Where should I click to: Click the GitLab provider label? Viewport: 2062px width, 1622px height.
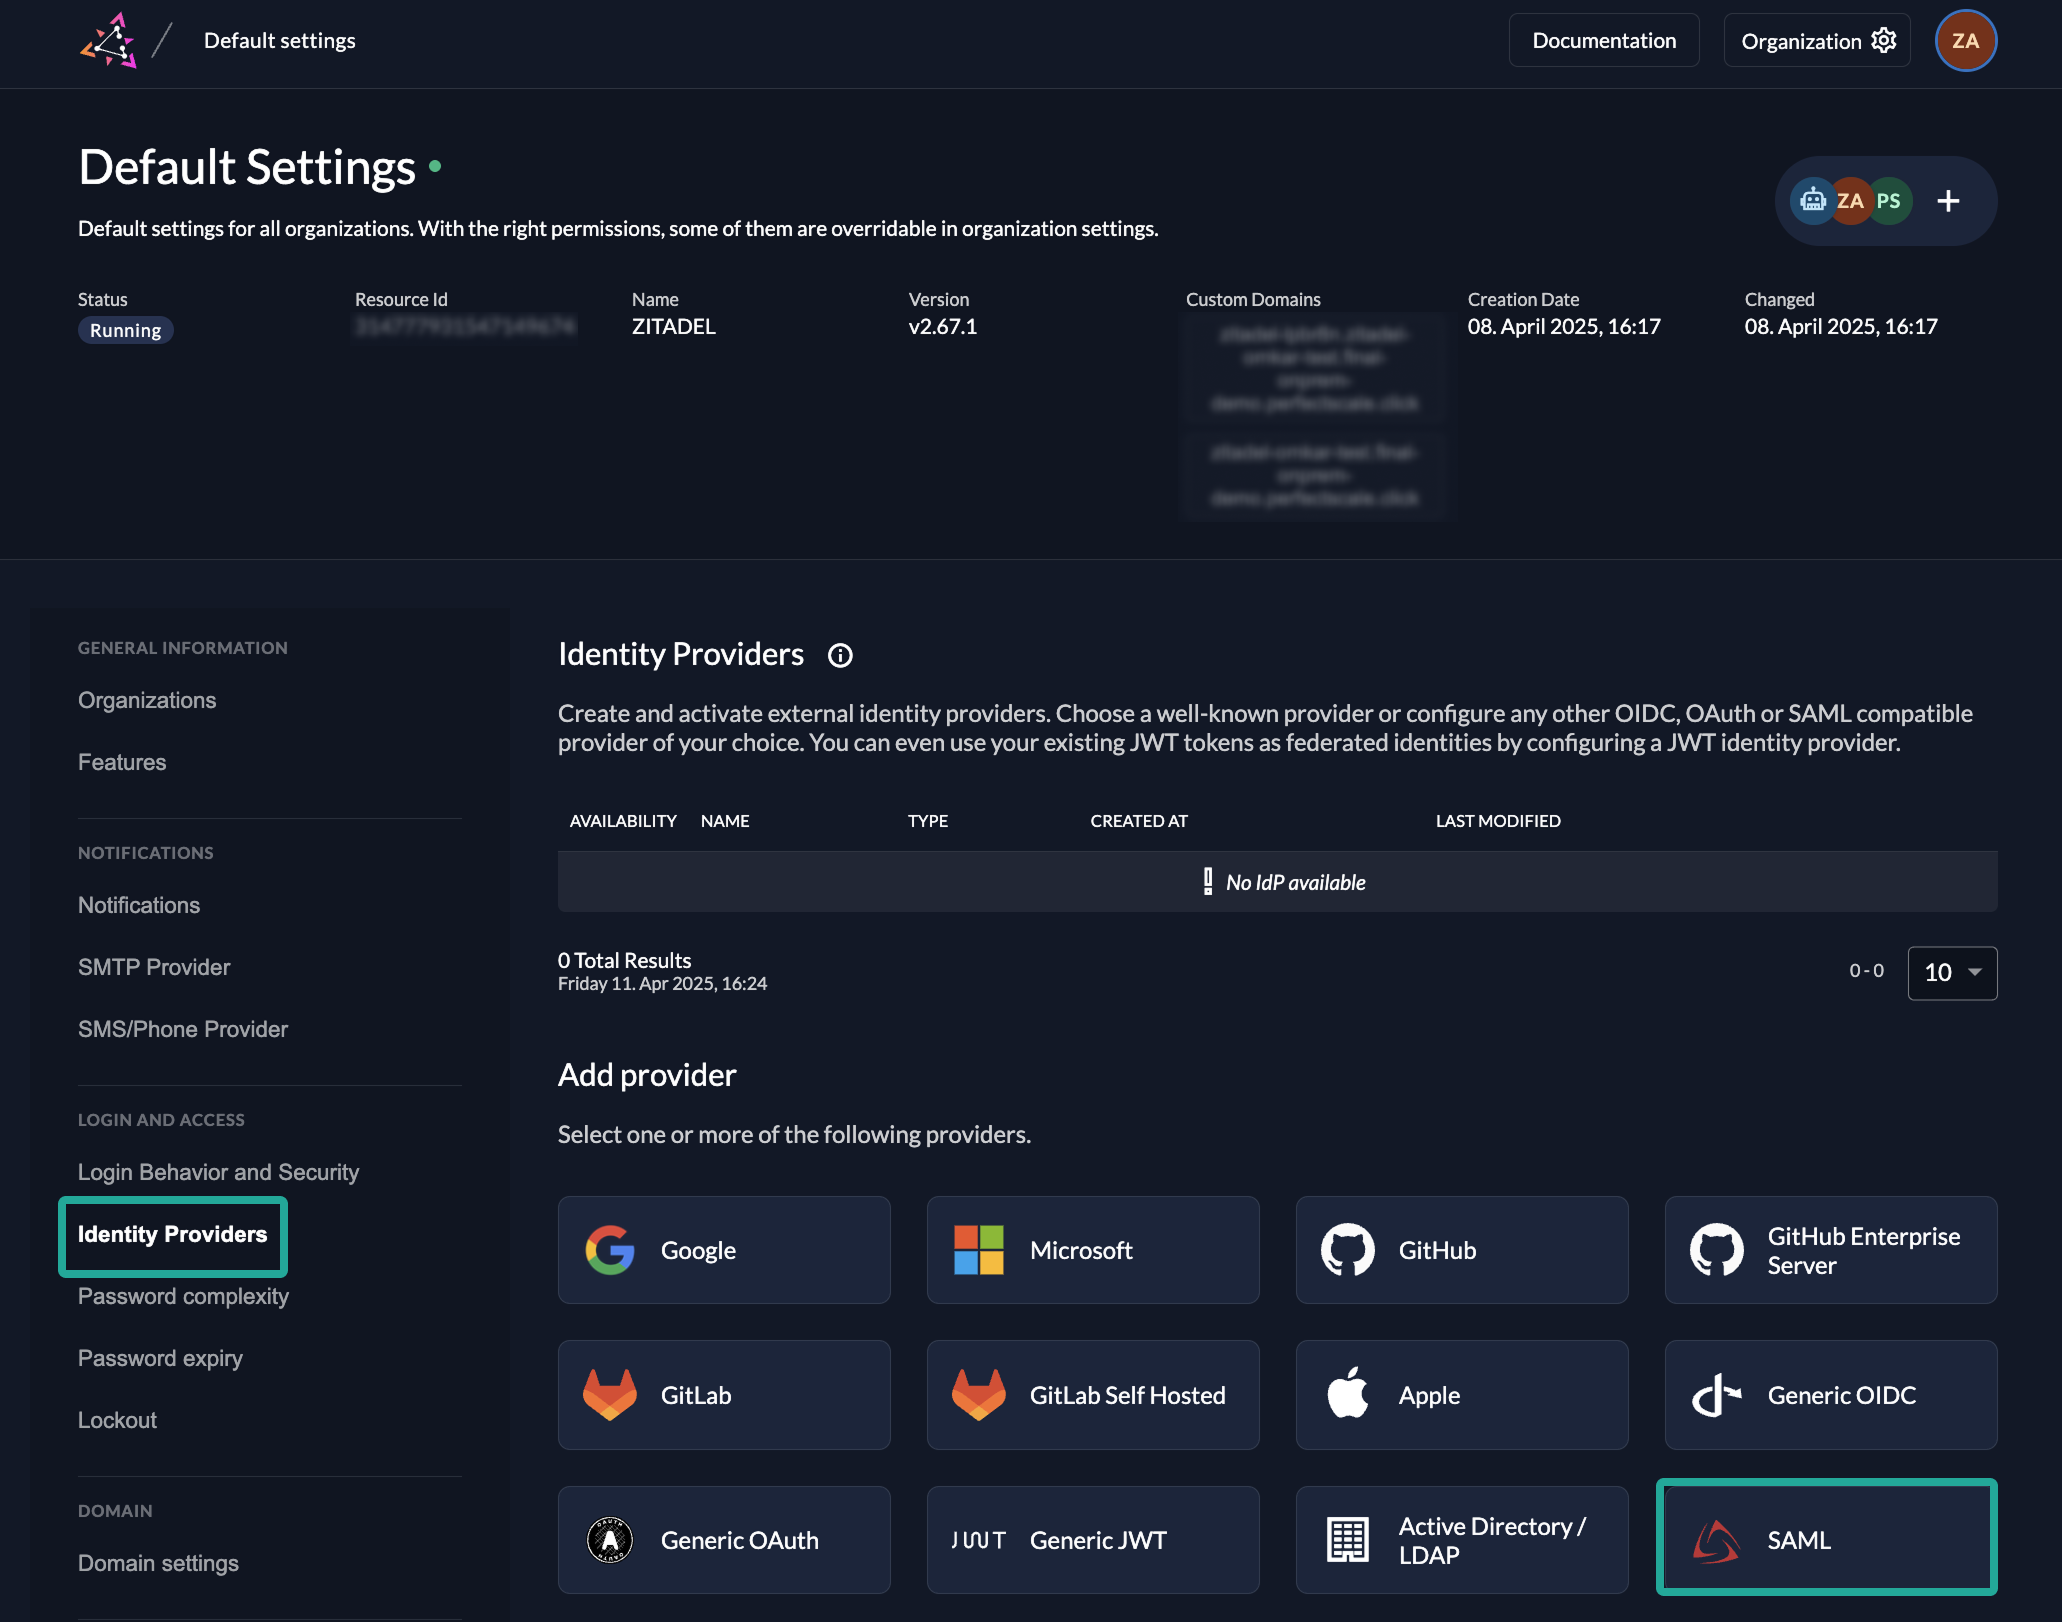(696, 1395)
